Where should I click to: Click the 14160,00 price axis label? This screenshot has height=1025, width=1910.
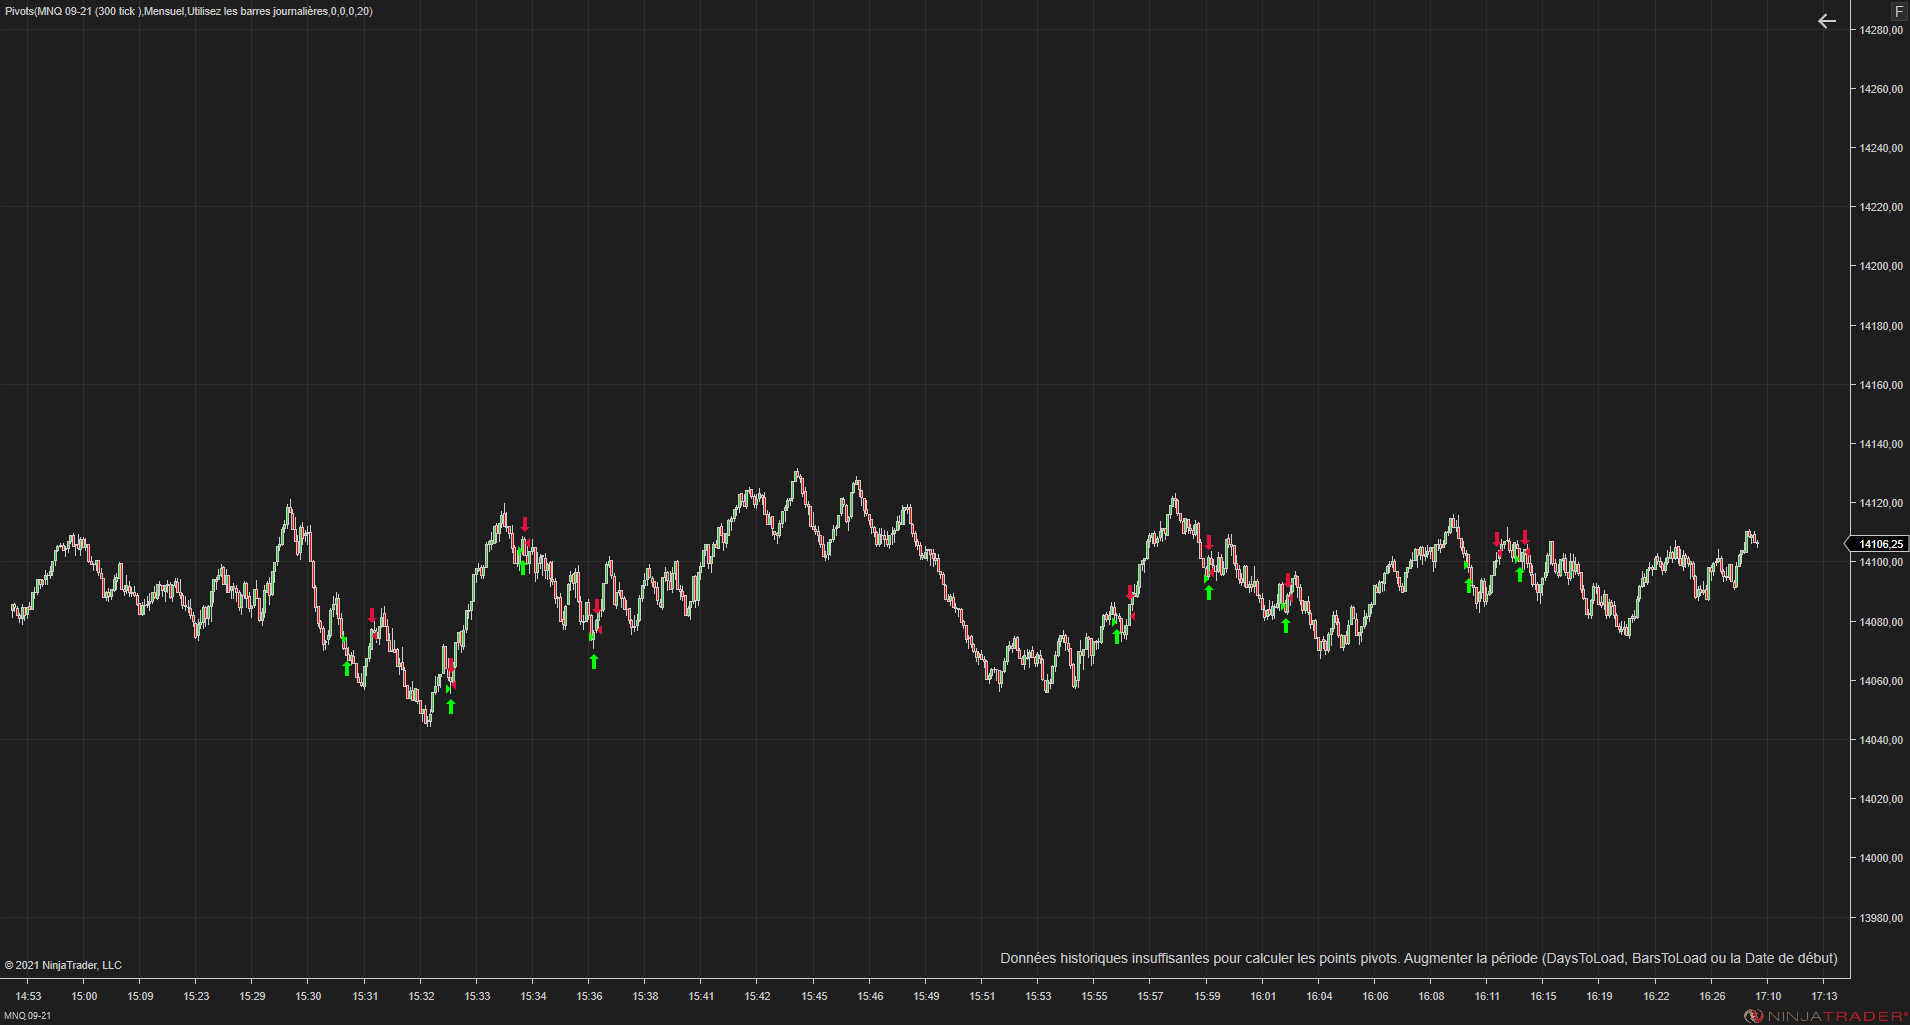point(1881,385)
